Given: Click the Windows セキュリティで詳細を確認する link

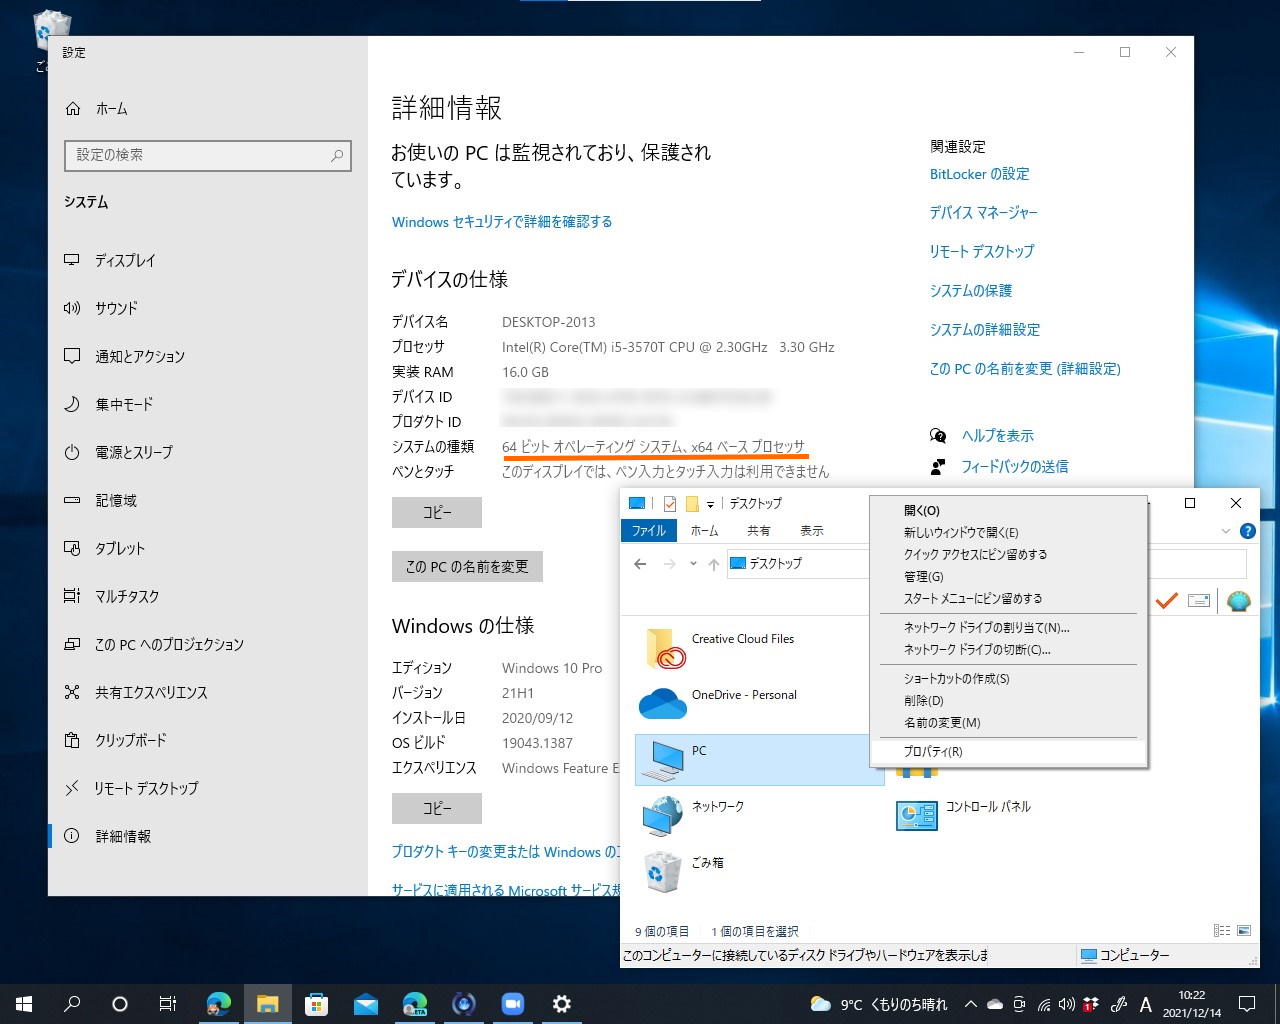Looking at the screenshot, I should (x=501, y=222).
